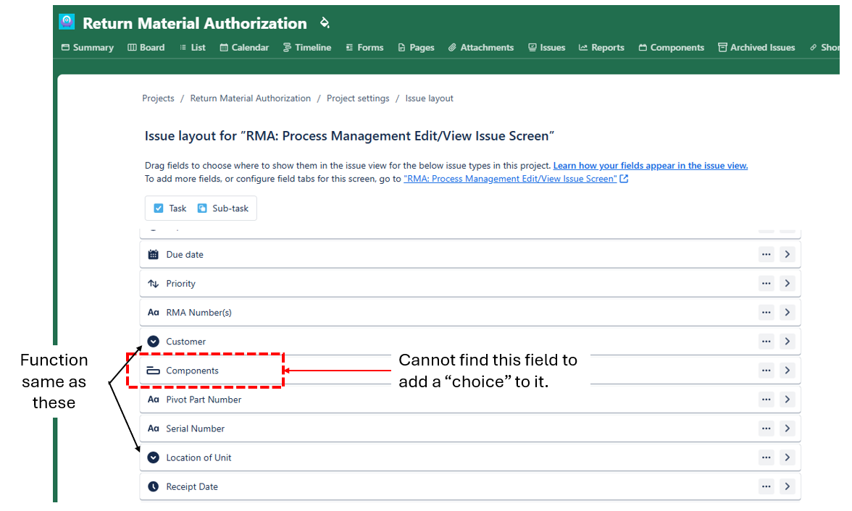The height and width of the screenshot is (511, 852).
Task: Click the Customer dropdown field icon
Action: [153, 341]
